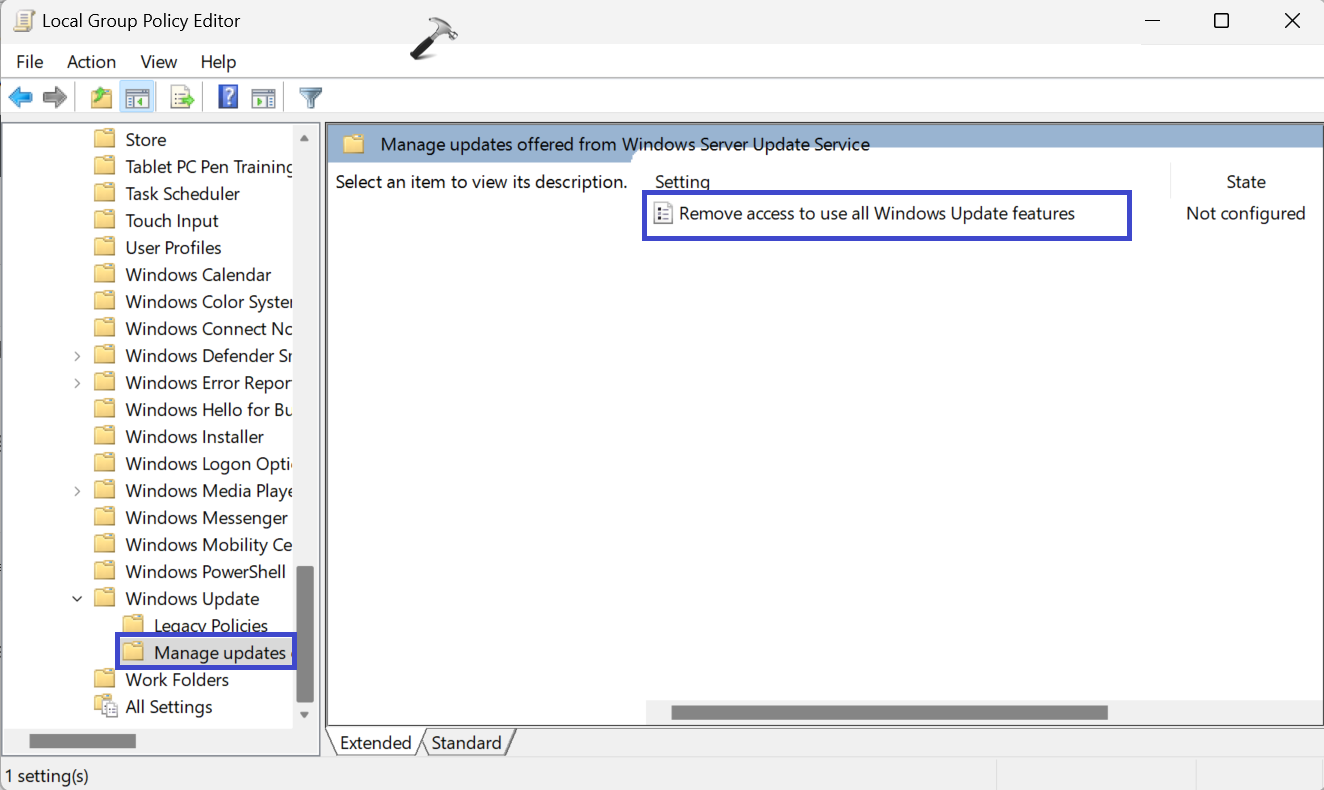Select the Windows Update tree item label
Screen dimensions: 1324x790
193,598
